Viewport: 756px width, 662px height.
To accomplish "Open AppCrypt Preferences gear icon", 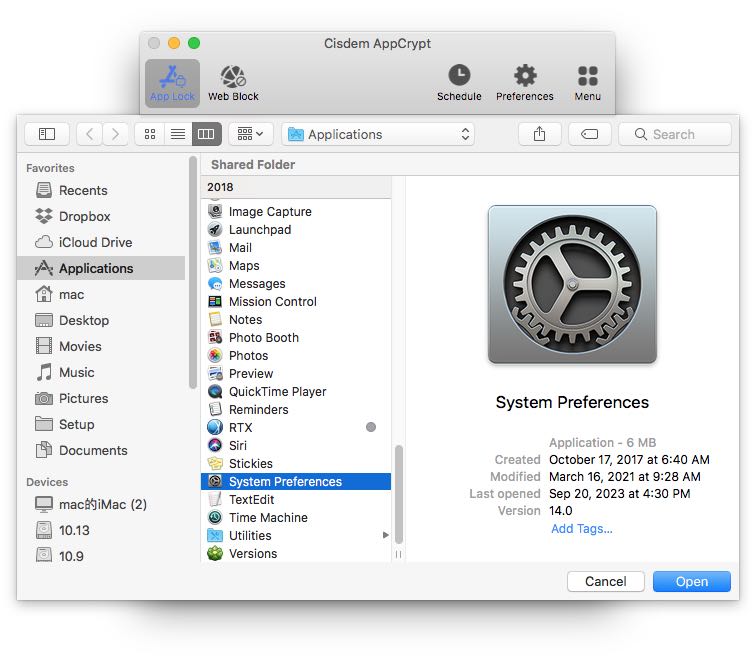I will 525,83.
